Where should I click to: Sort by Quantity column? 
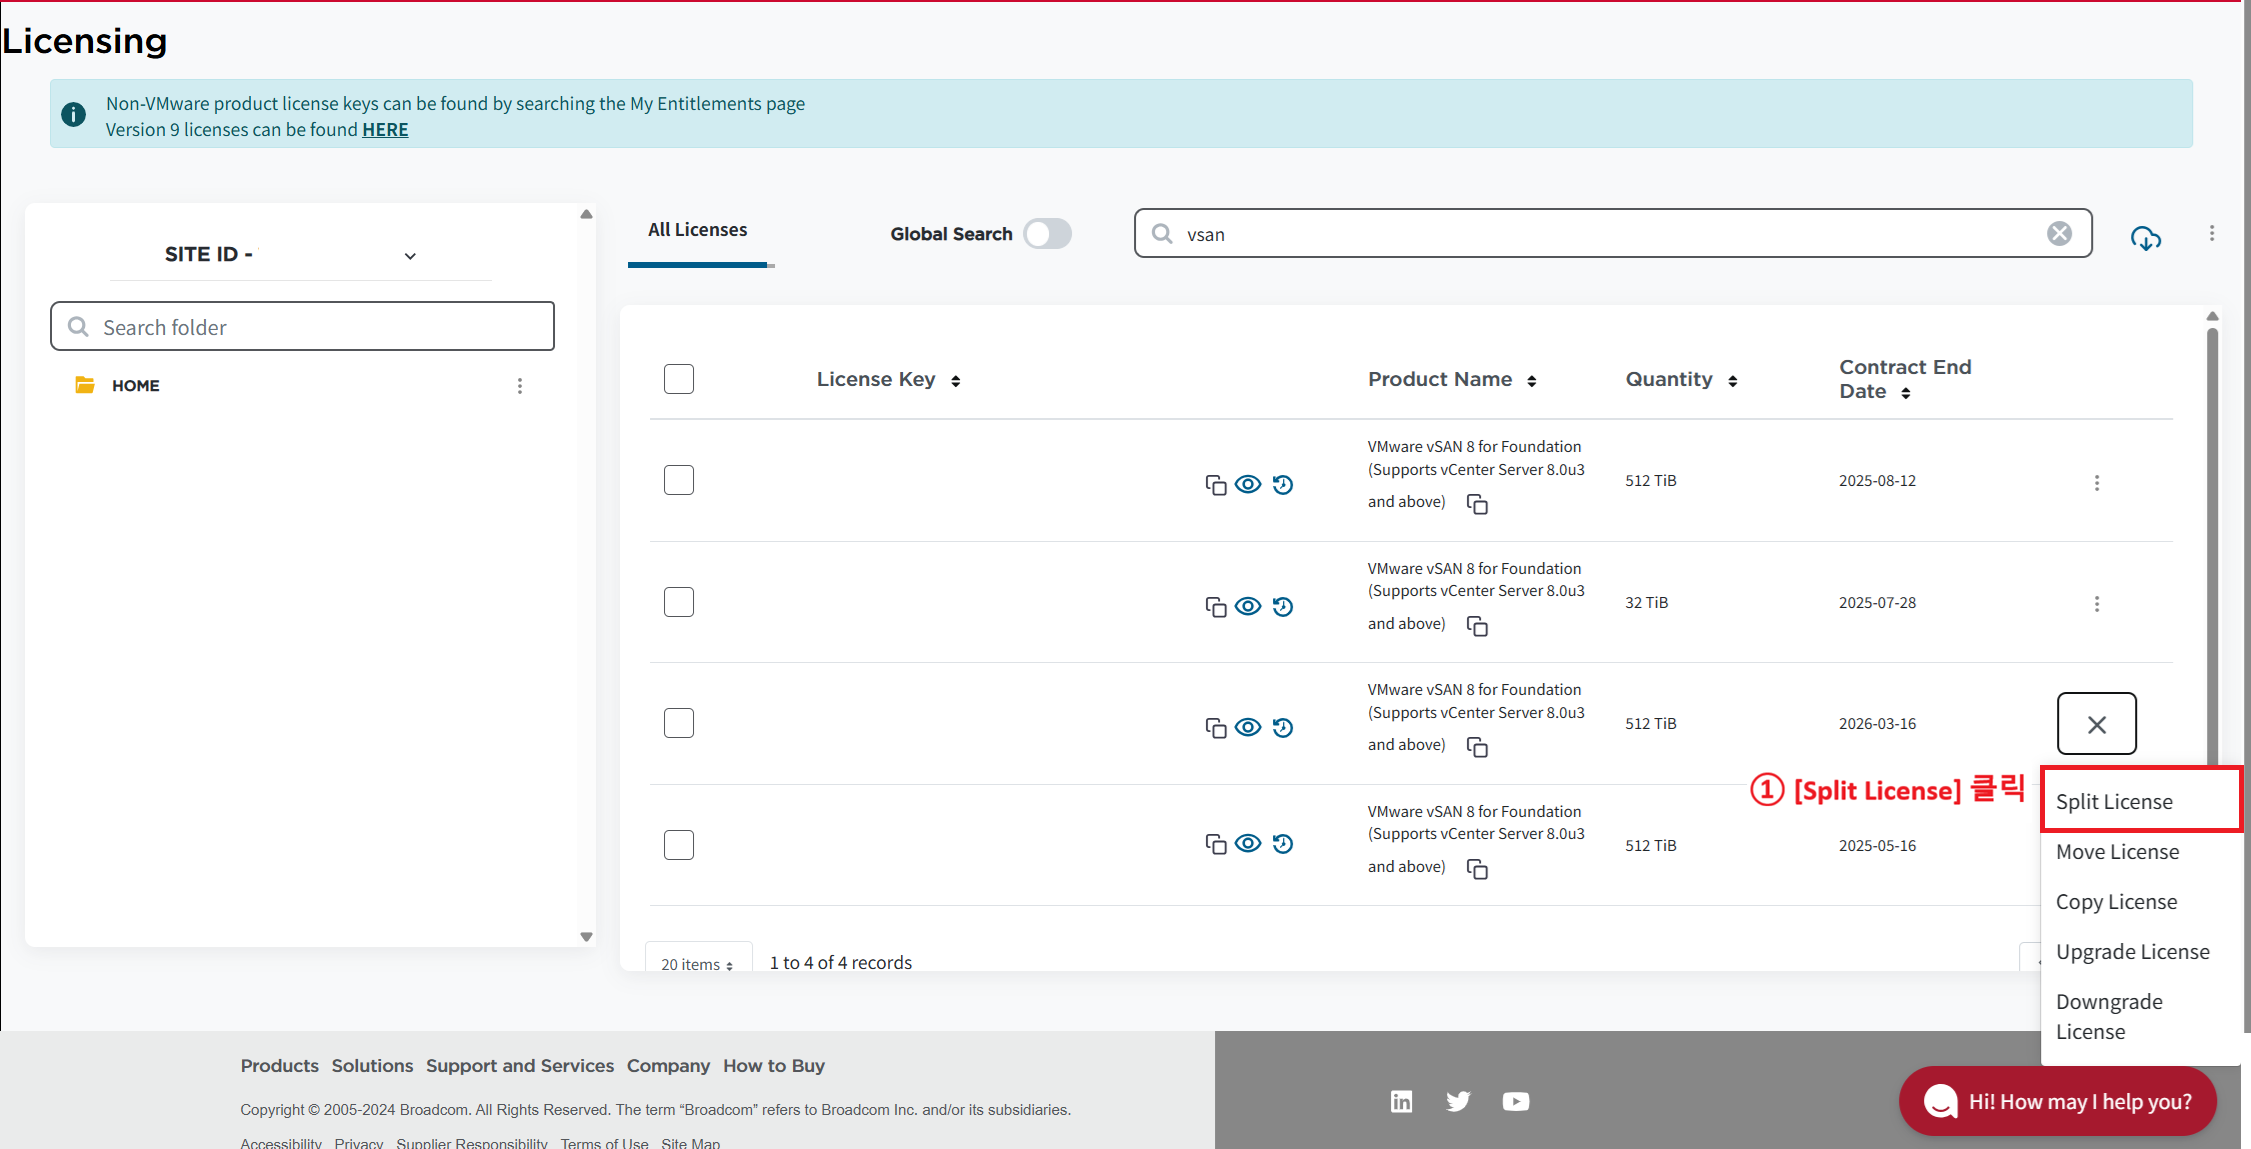(1732, 381)
